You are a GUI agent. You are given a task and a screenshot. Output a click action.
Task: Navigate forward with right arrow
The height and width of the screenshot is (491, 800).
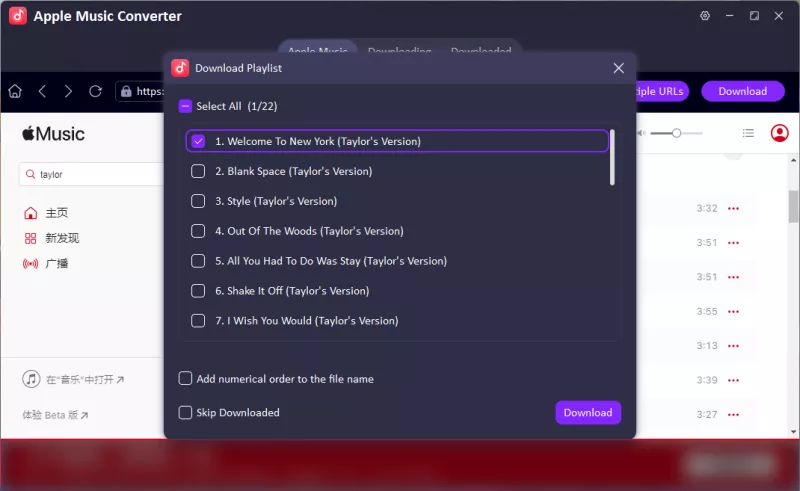pos(68,91)
